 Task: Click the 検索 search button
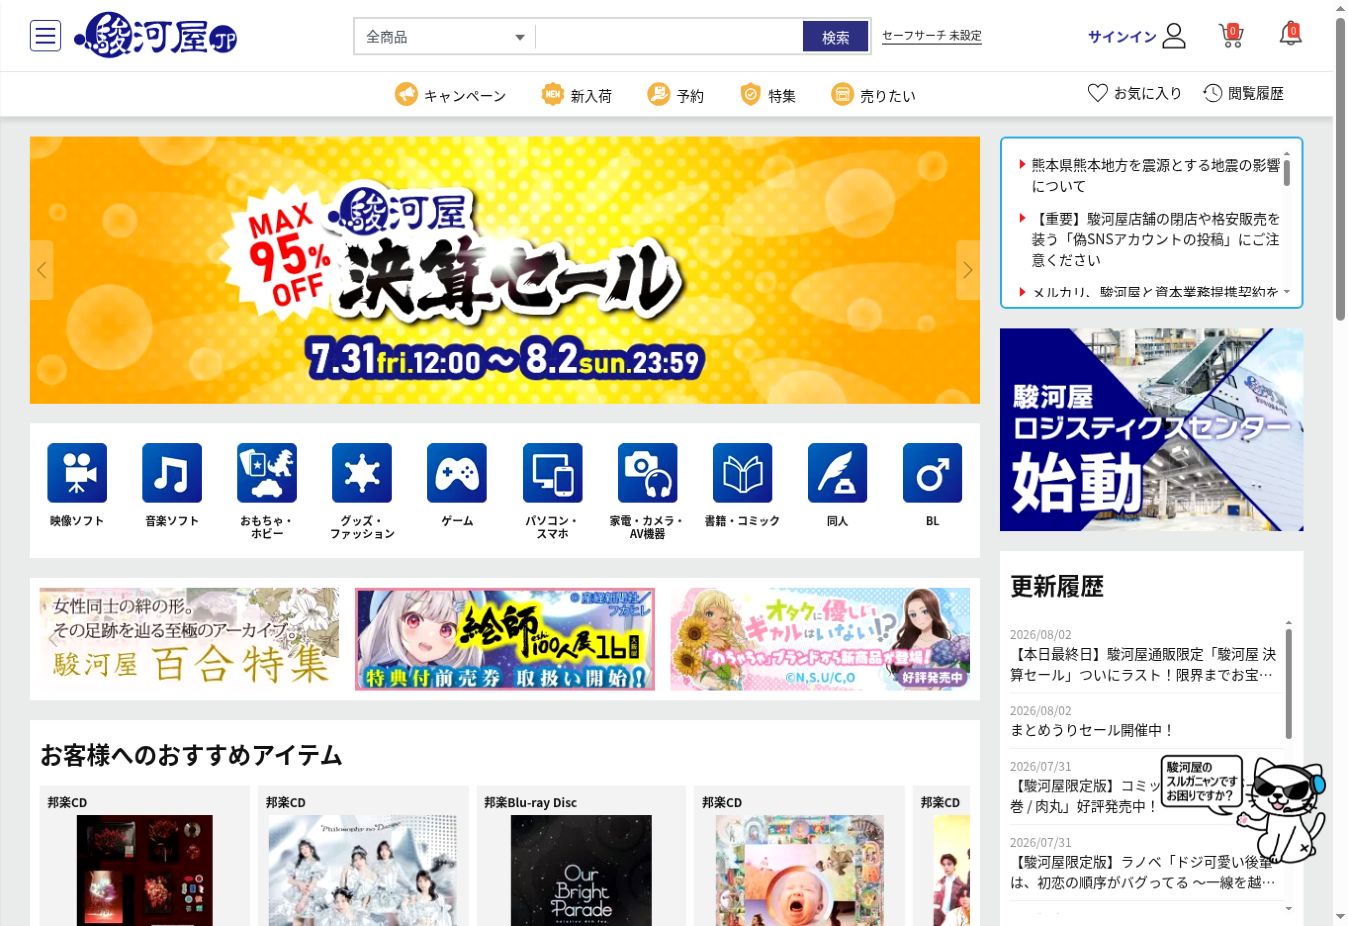pyautogui.click(x=836, y=37)
